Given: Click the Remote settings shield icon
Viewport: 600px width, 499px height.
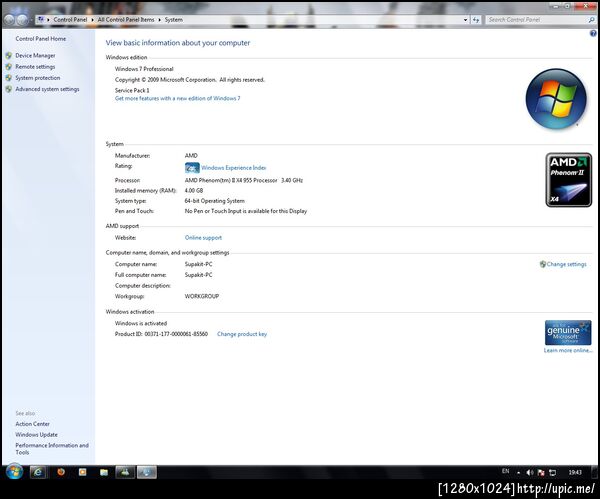Looking at the screenshot, I should coord(9,67).
